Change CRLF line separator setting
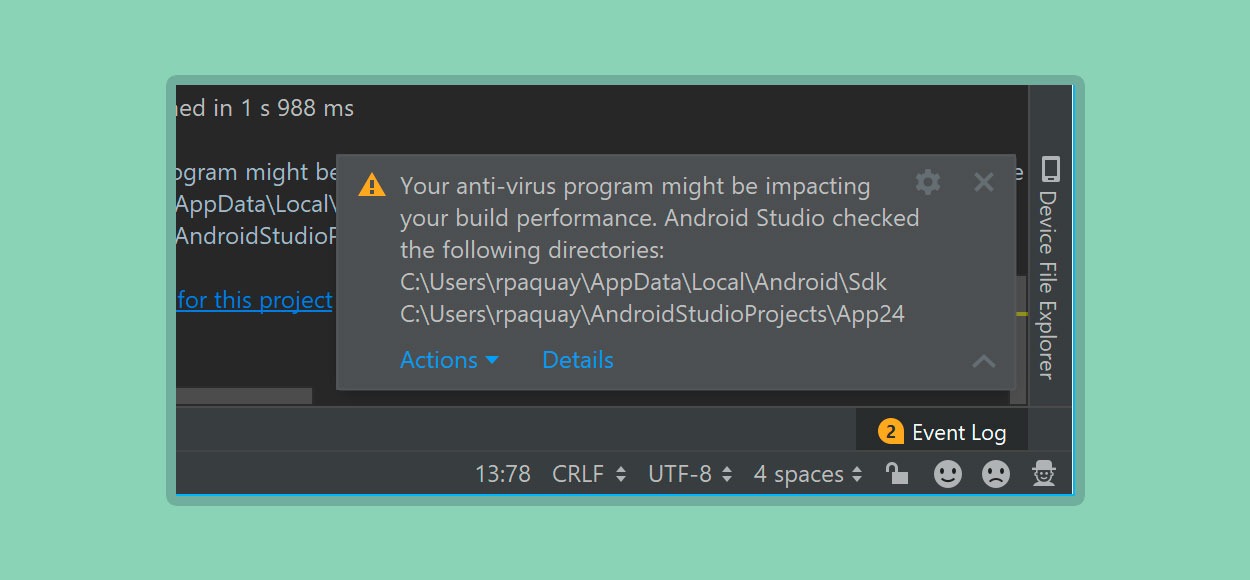 [x=589, y=474]
